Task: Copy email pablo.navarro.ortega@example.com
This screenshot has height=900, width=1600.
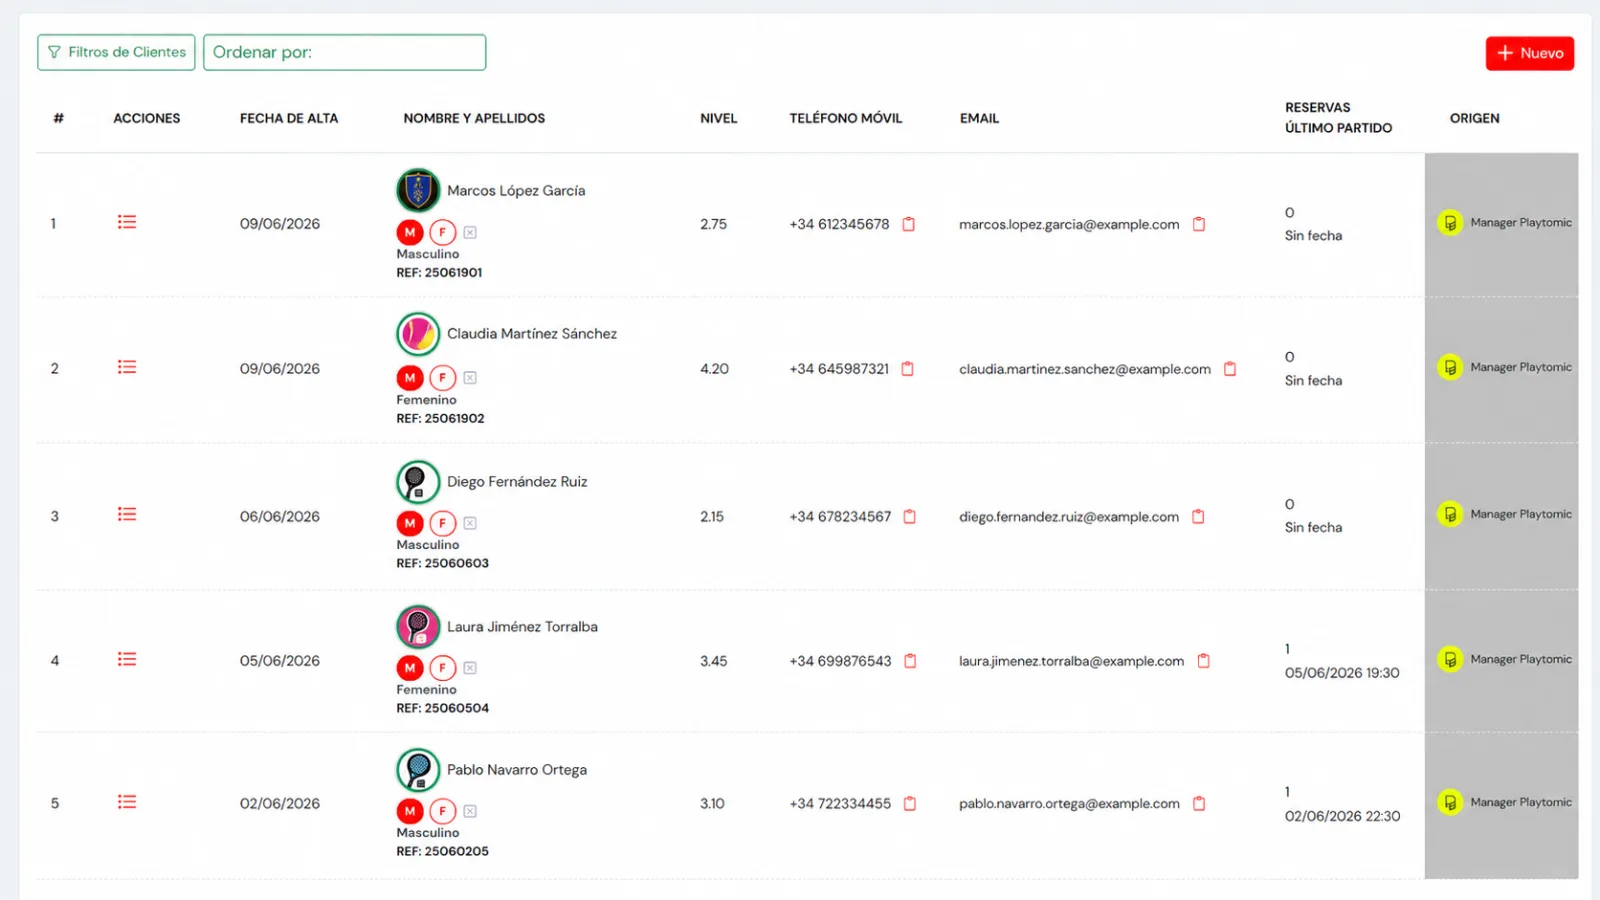Action: [1199, 804]
